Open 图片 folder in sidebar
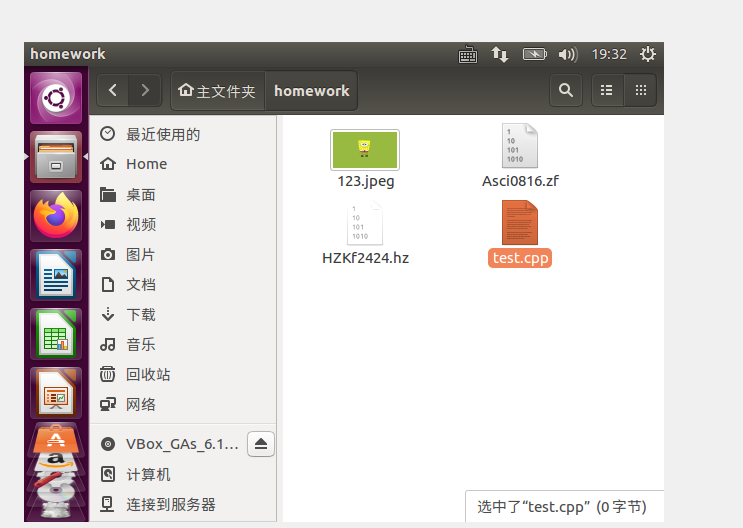This screenshot has width=743, height=528. pos(183,255)
